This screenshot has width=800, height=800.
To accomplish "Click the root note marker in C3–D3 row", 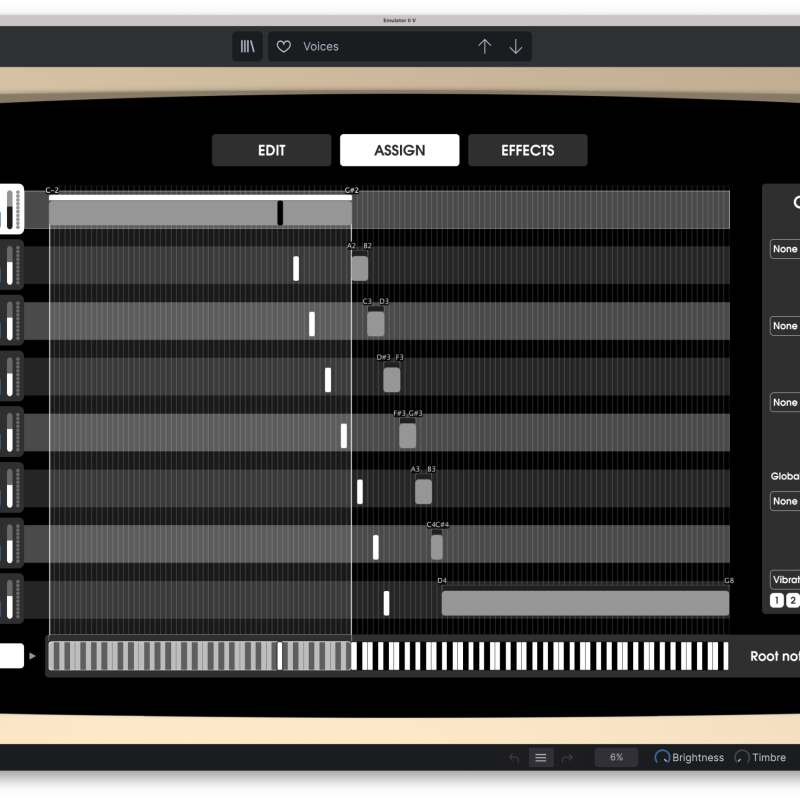I will click(312, 324).
